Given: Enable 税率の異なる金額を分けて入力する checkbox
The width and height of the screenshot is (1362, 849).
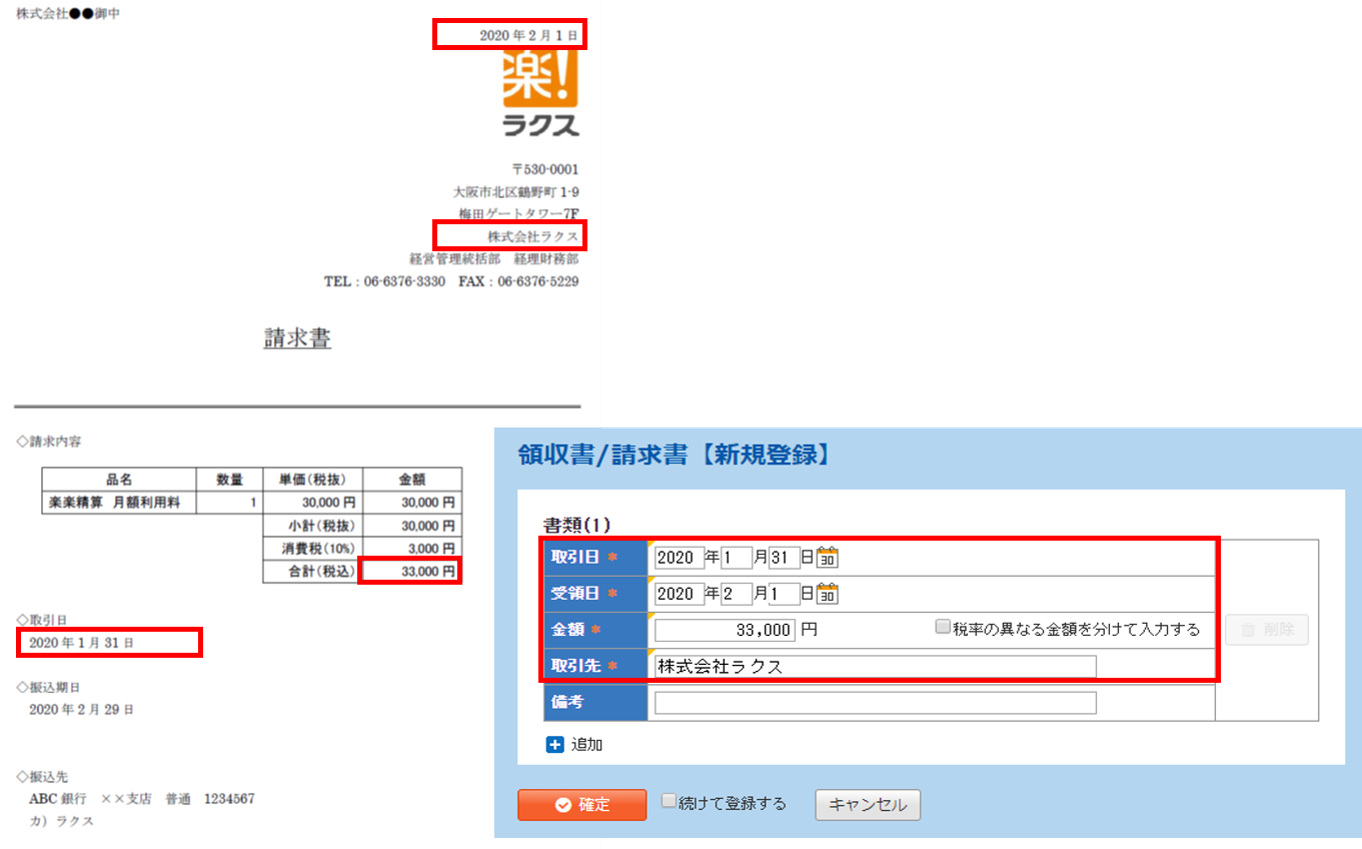Looking at the screenshot, I should (x=942, y=627).
